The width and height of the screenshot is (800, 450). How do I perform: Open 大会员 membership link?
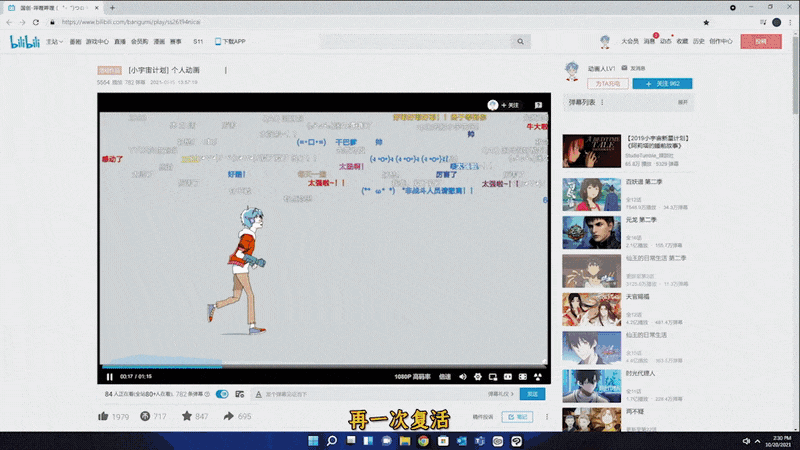click(x=630, y=42)
